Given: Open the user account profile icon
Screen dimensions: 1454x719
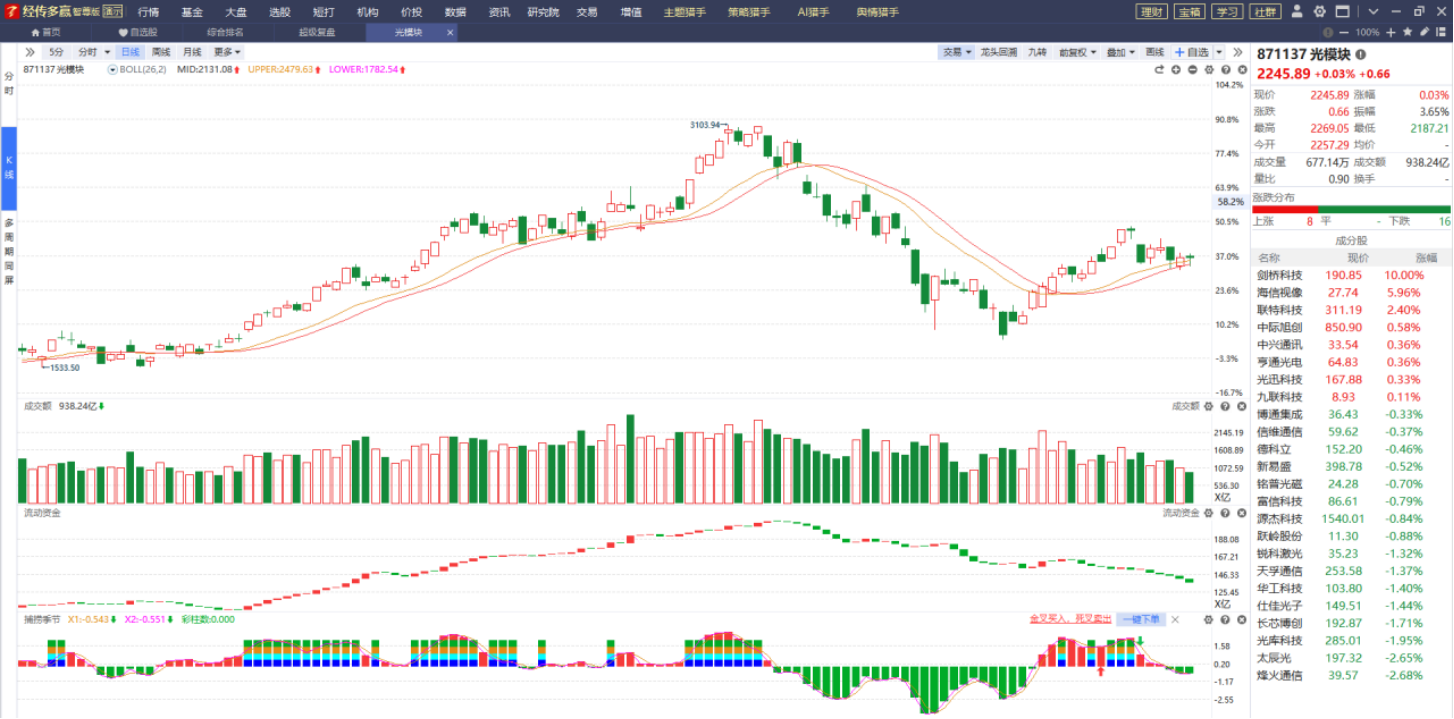Looking at the screenshot, I should coord(1297,11).
